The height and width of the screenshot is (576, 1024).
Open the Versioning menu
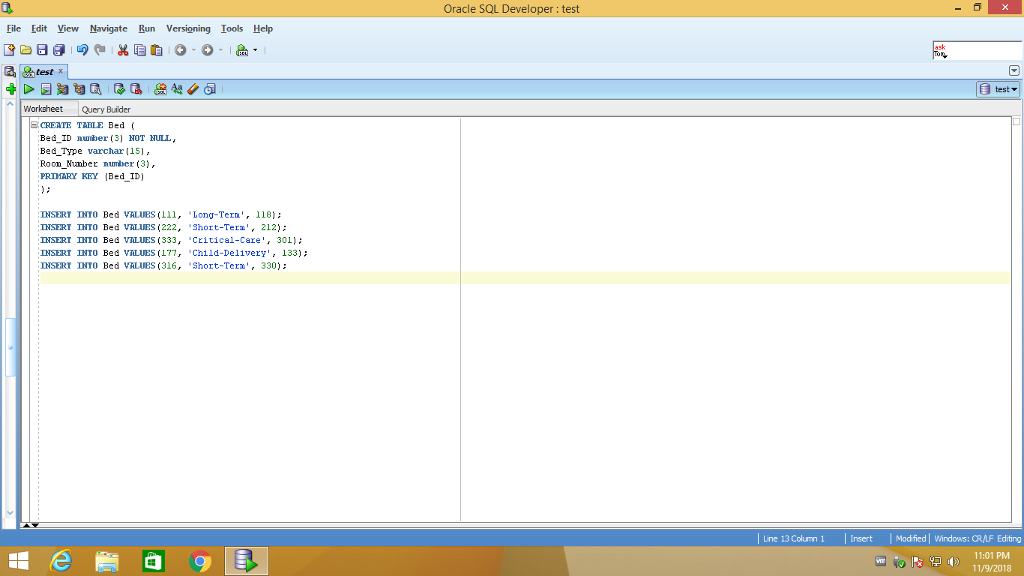coord(189,28)
